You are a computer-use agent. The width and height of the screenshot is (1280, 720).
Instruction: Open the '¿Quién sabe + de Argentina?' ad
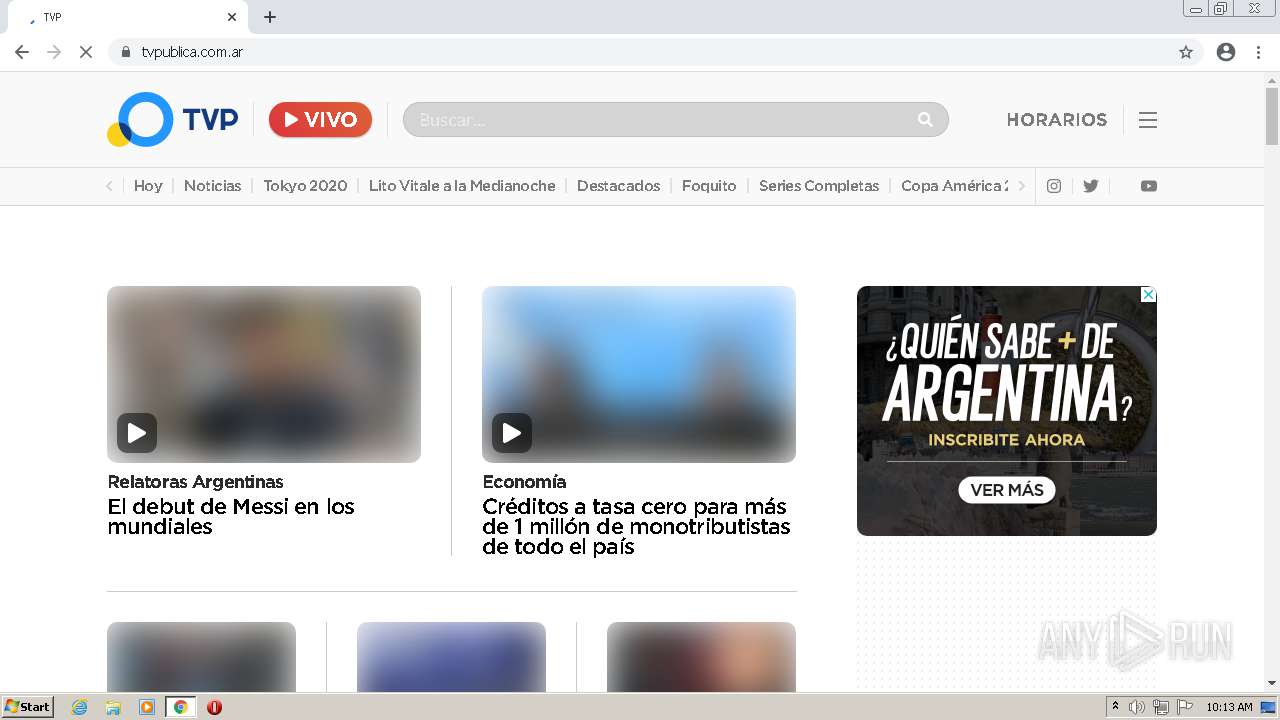(x=1007, y=411)
